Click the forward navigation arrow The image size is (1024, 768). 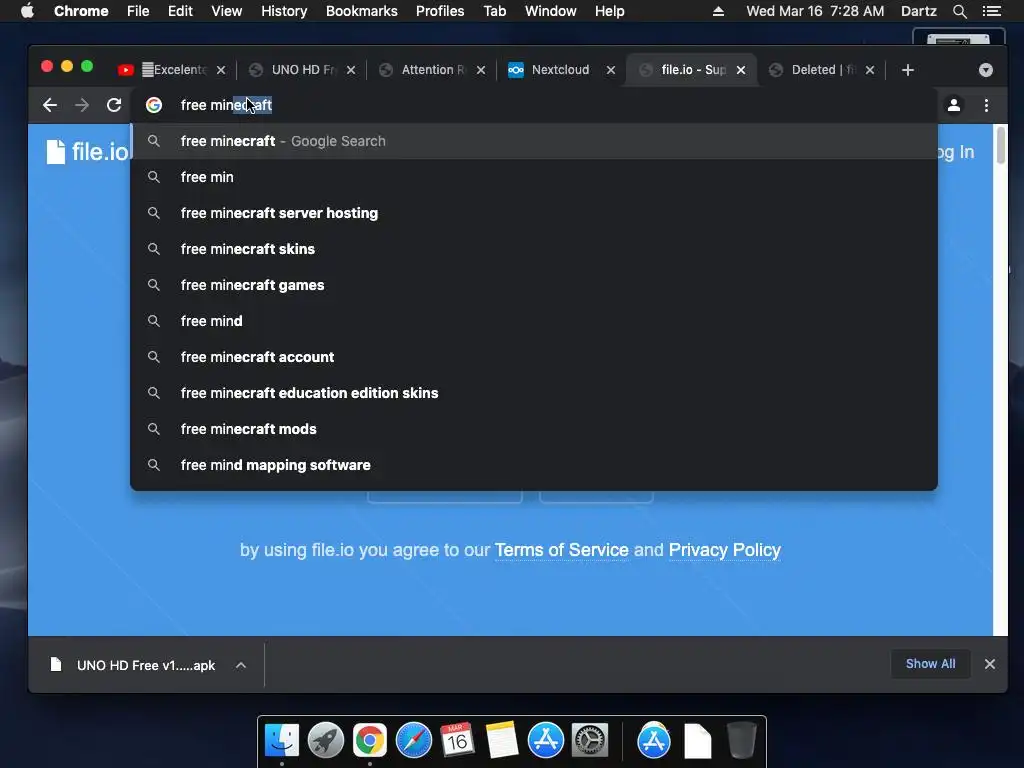[82, 105]
